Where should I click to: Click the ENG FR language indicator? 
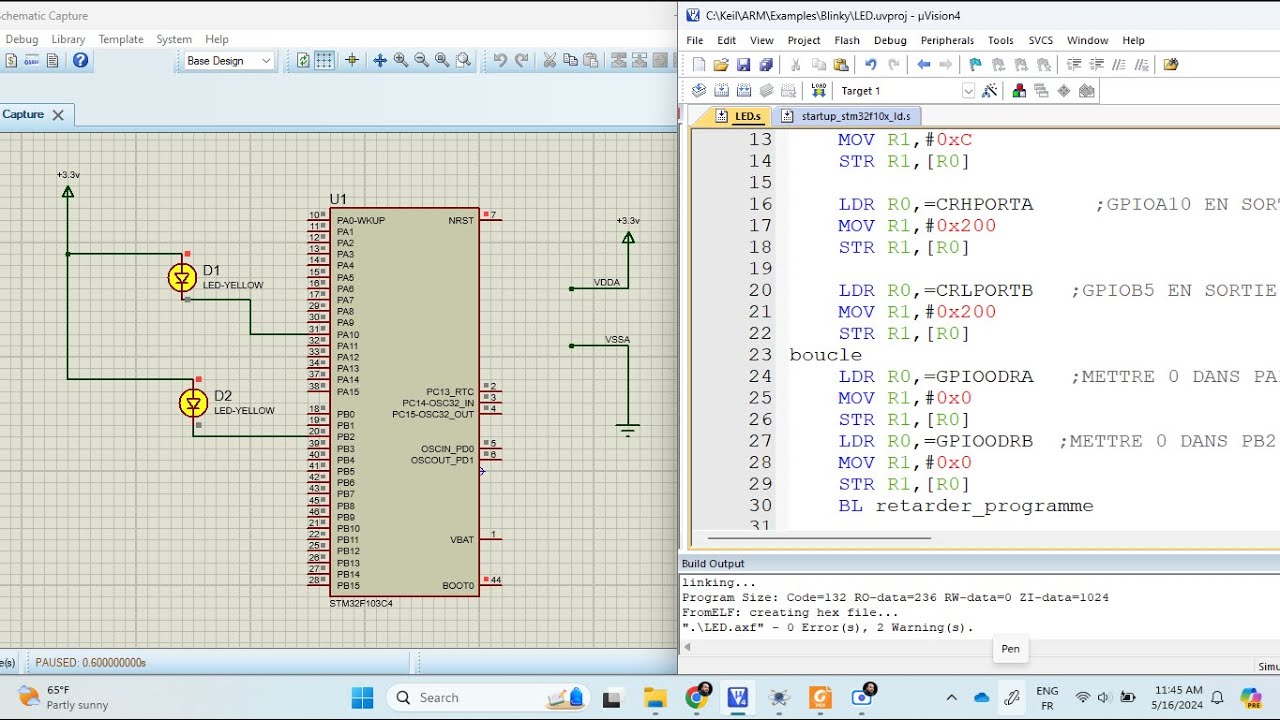(x=1047, y=697)
